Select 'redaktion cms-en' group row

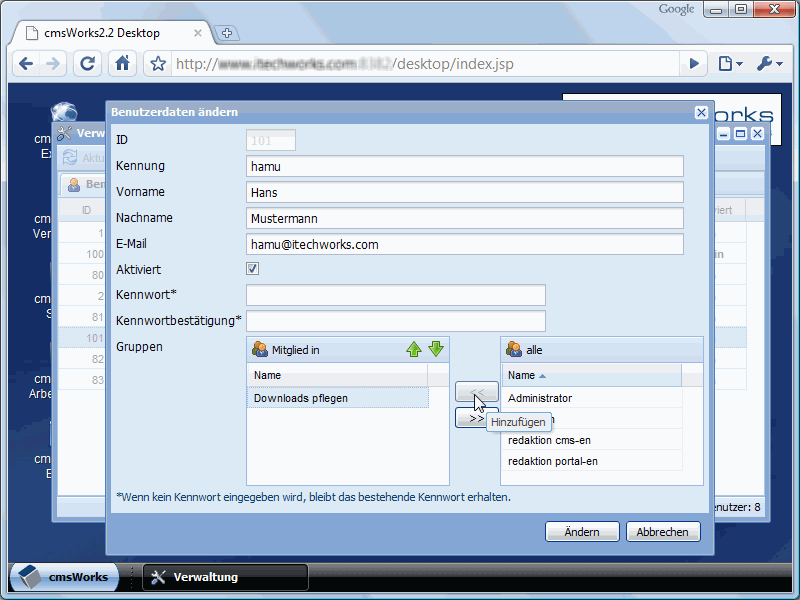tap(592, 440)
